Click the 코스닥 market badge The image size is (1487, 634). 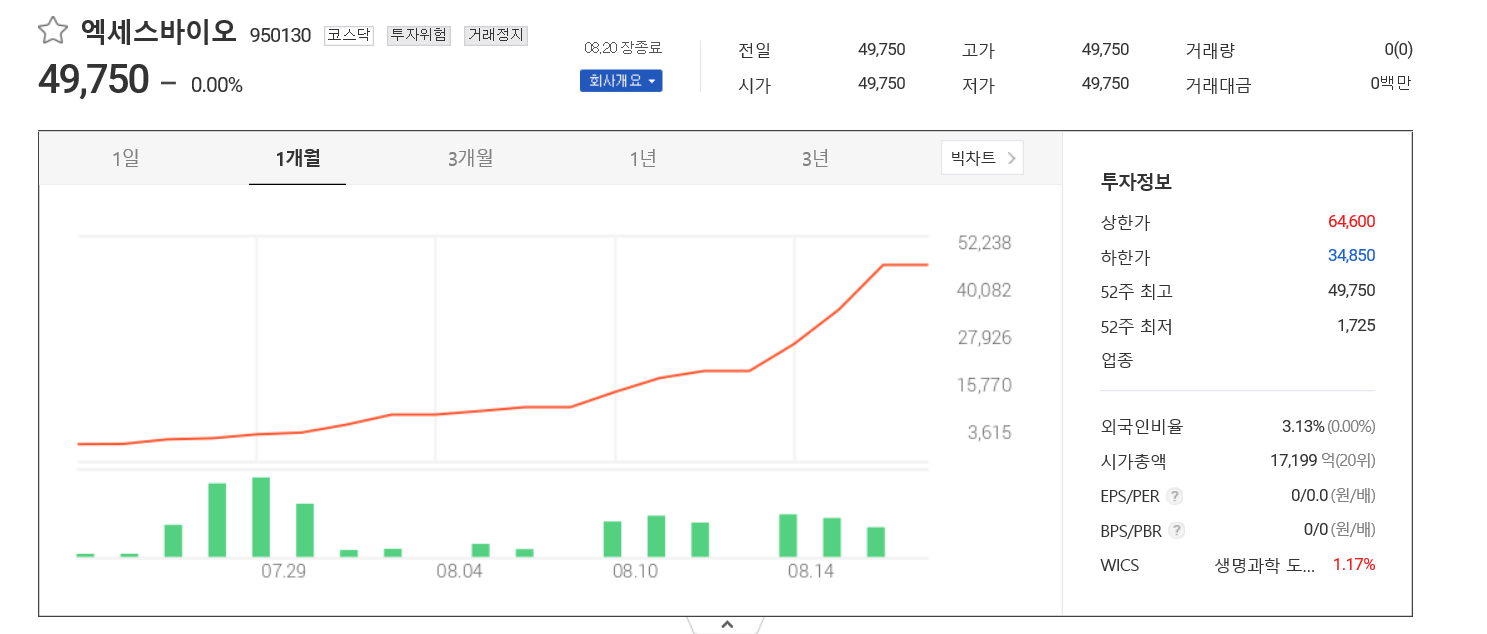[x=349, y=35]
